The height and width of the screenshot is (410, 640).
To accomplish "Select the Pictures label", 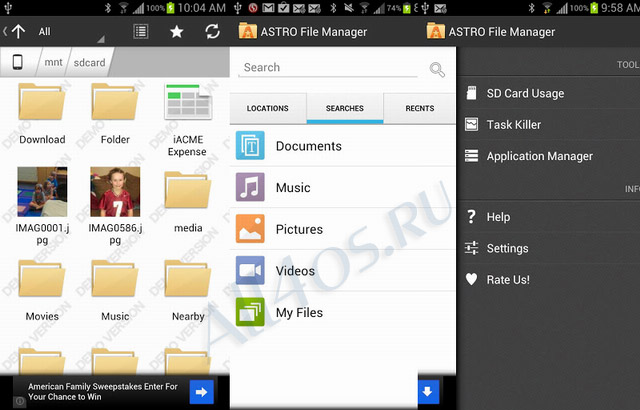I will point(299,229).
